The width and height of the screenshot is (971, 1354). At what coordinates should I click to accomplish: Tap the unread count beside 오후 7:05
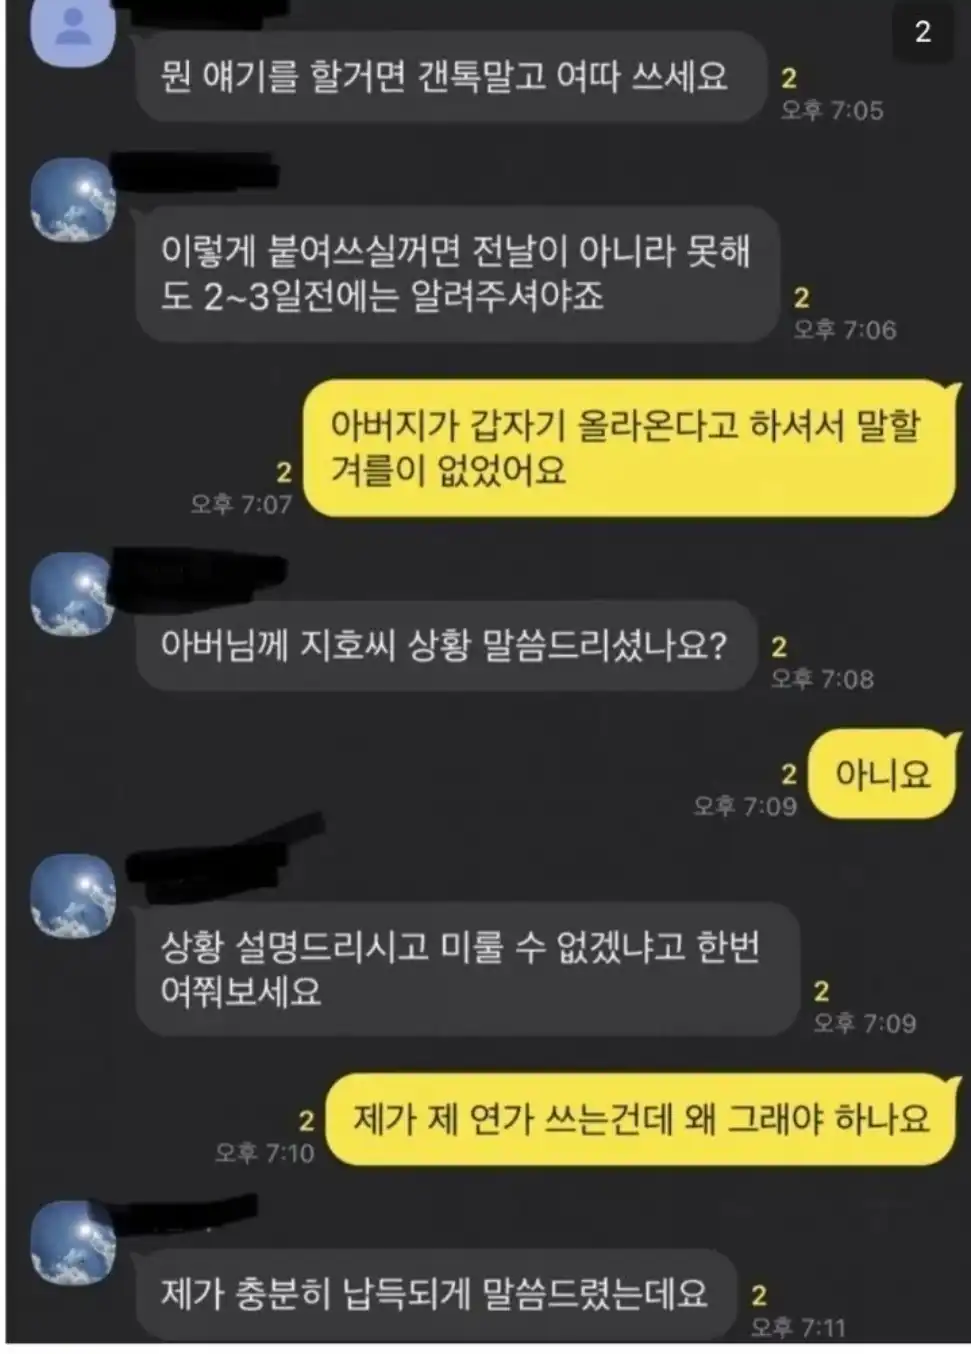coord(789,78)
